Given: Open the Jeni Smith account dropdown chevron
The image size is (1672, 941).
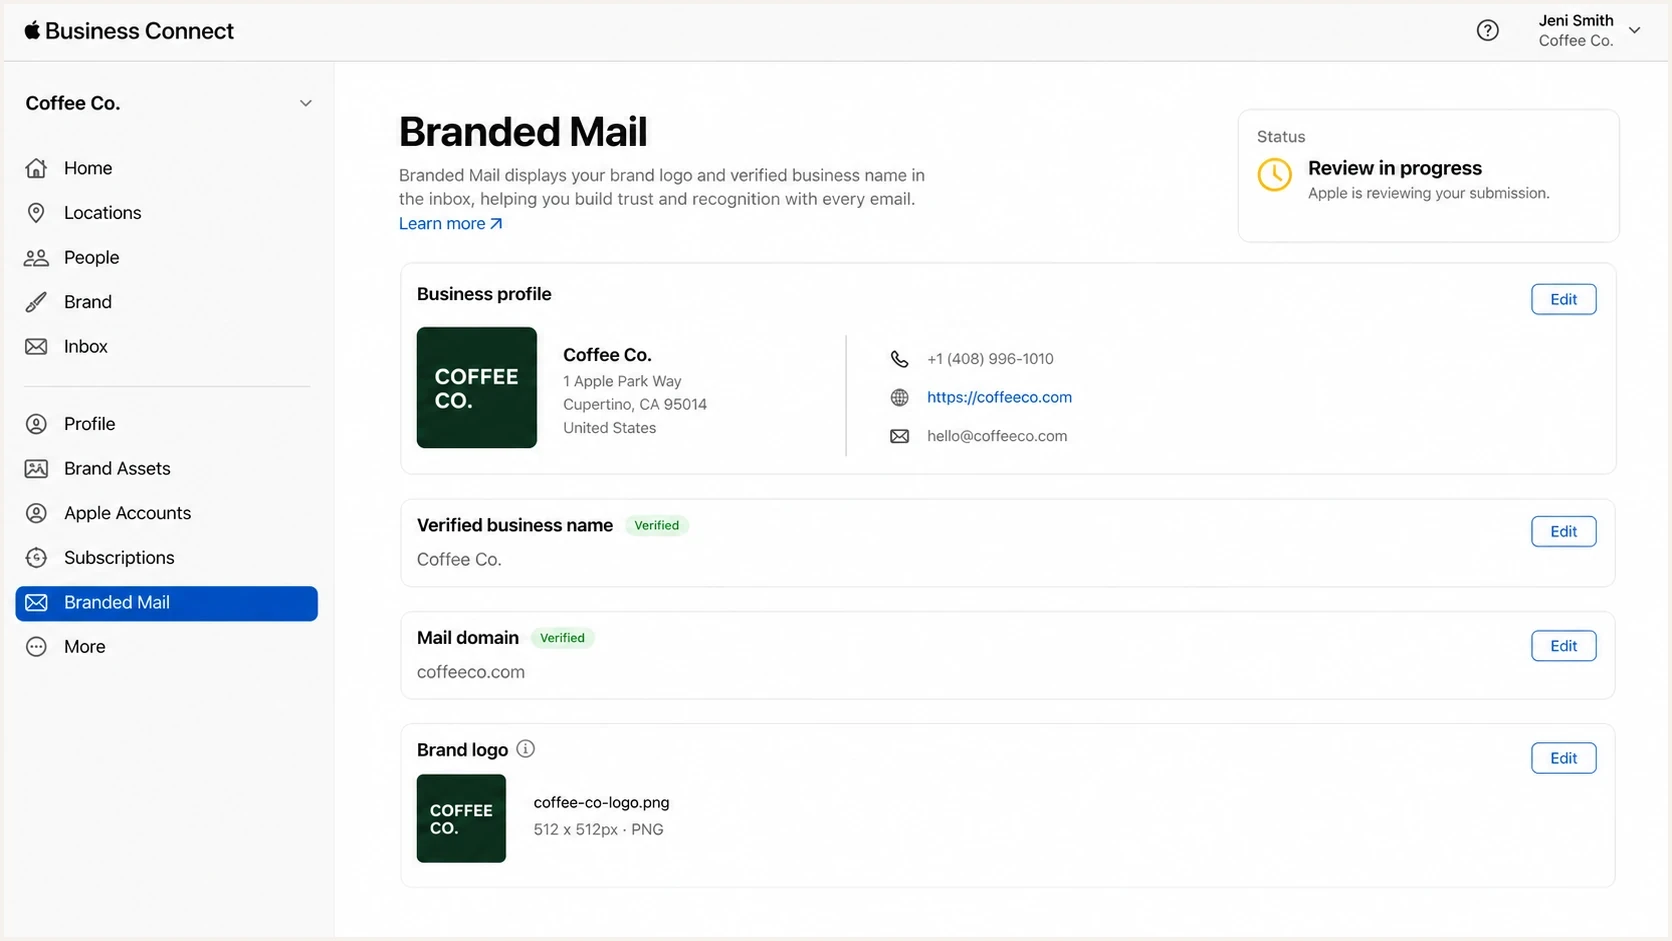Looking at the screenshot, I should pyautogui.click(x=1634, y=30).
